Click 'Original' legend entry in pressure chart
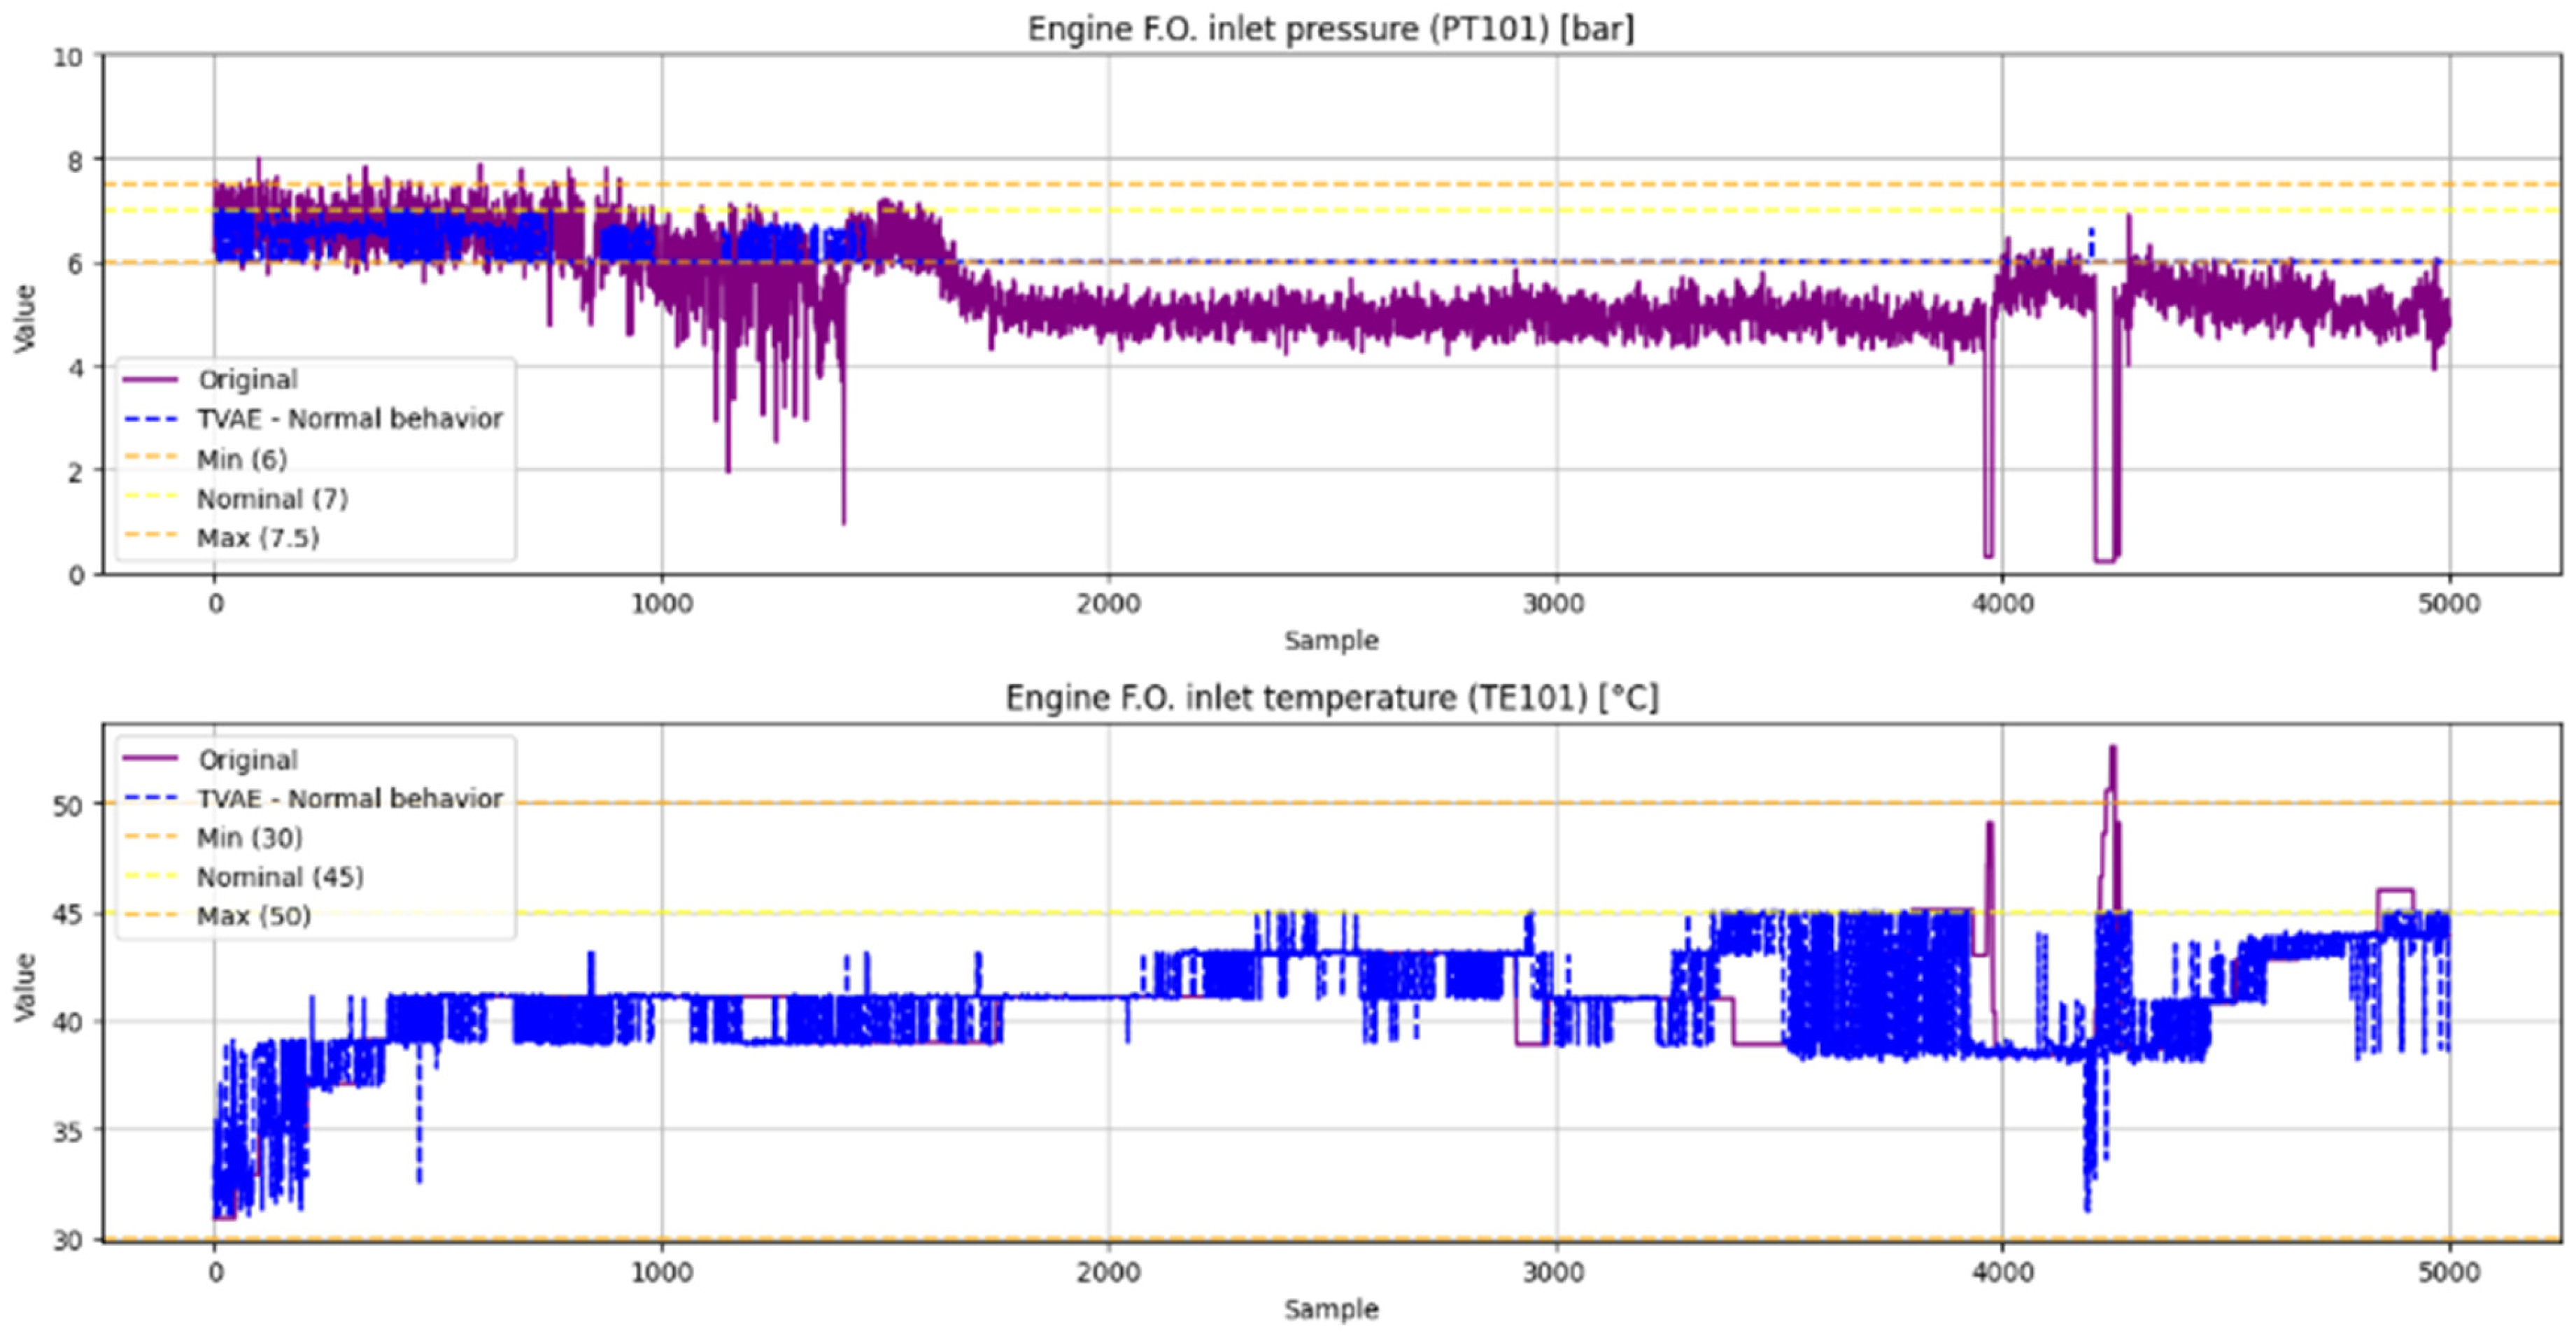Image resolution: width=2576 pixels, height=1336 pixels. 247,380
